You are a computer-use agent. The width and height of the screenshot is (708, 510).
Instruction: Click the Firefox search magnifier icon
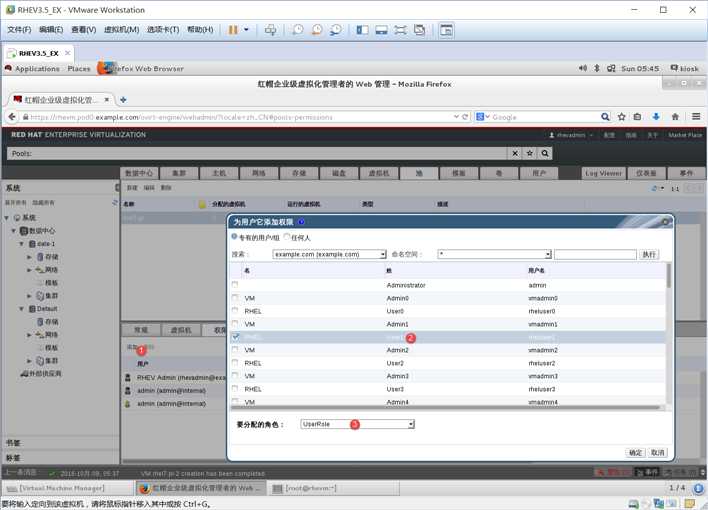605,117
